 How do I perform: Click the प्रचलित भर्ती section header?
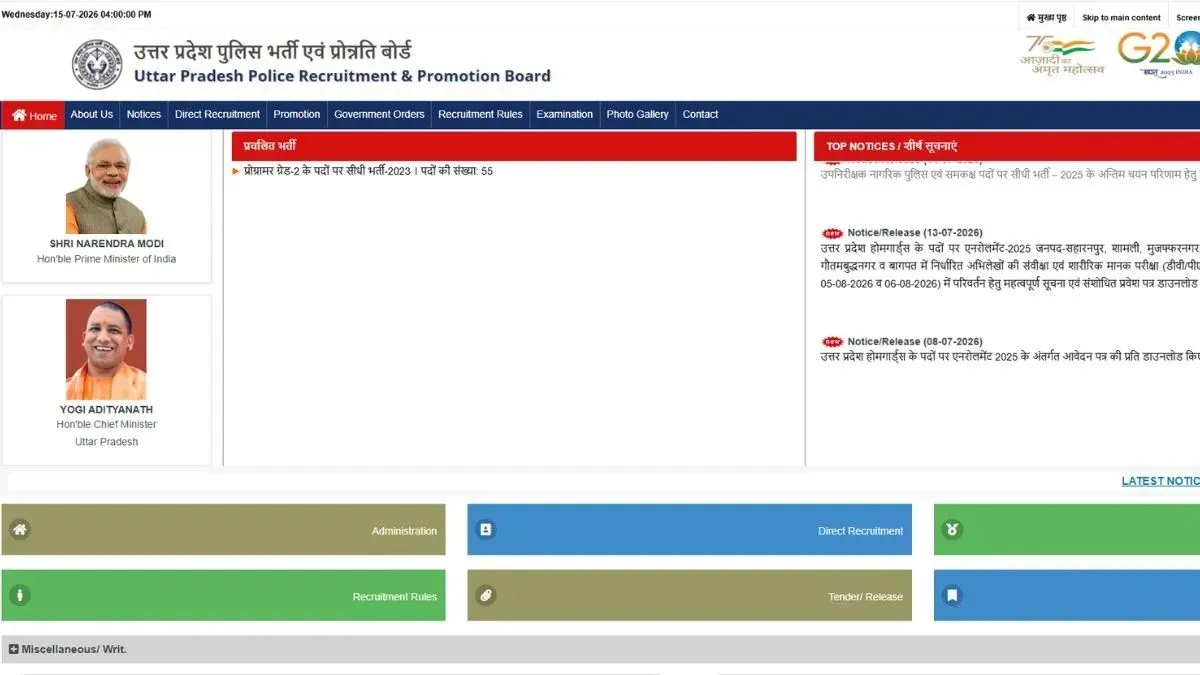514,146
